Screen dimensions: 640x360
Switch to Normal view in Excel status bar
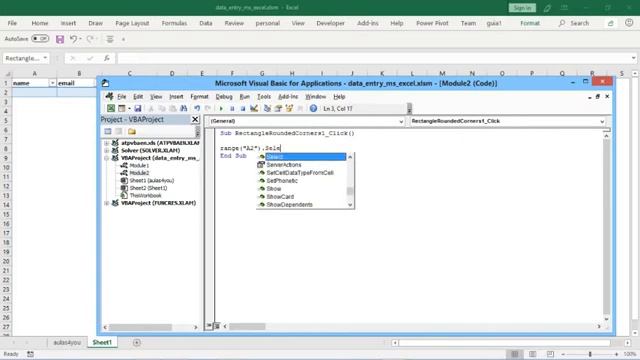pos(515,354)
